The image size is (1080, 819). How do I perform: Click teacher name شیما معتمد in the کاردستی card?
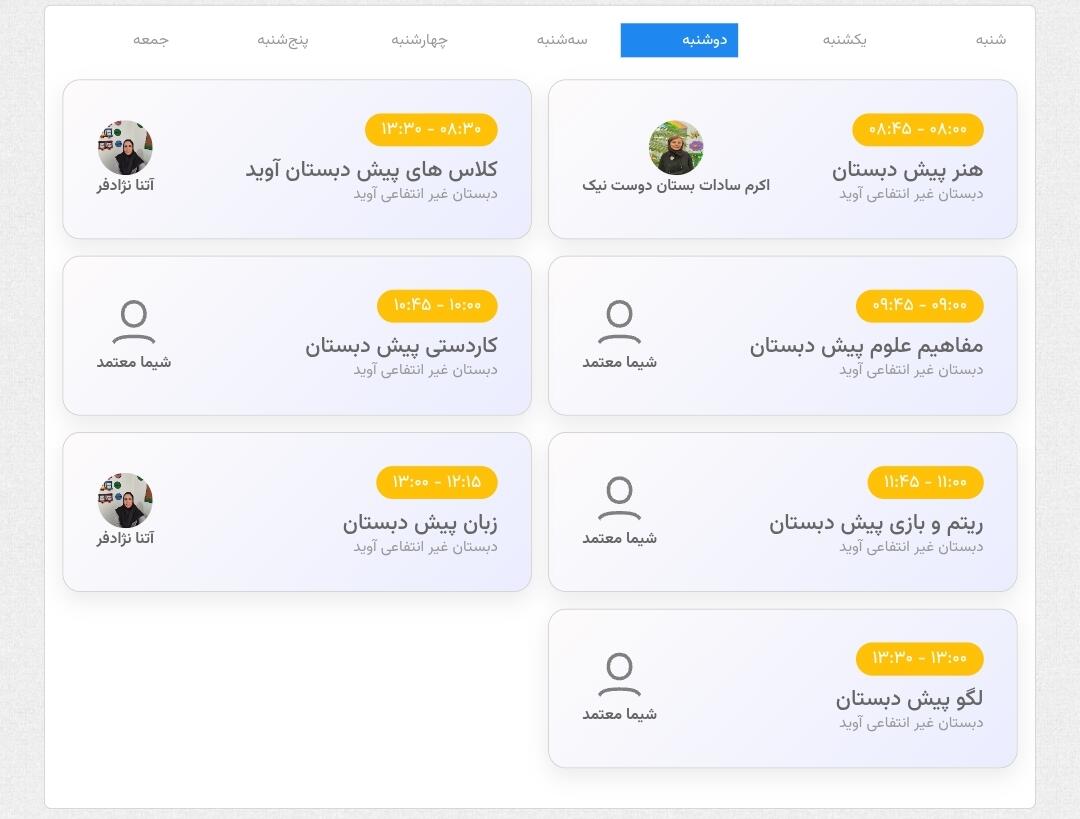pyautogui.click(x=134, y=362)
